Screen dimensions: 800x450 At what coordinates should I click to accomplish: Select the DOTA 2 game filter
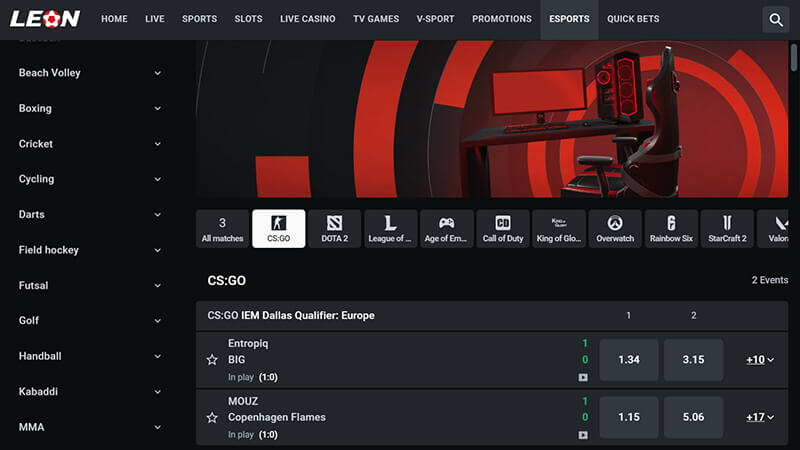[x=335, y=229]
